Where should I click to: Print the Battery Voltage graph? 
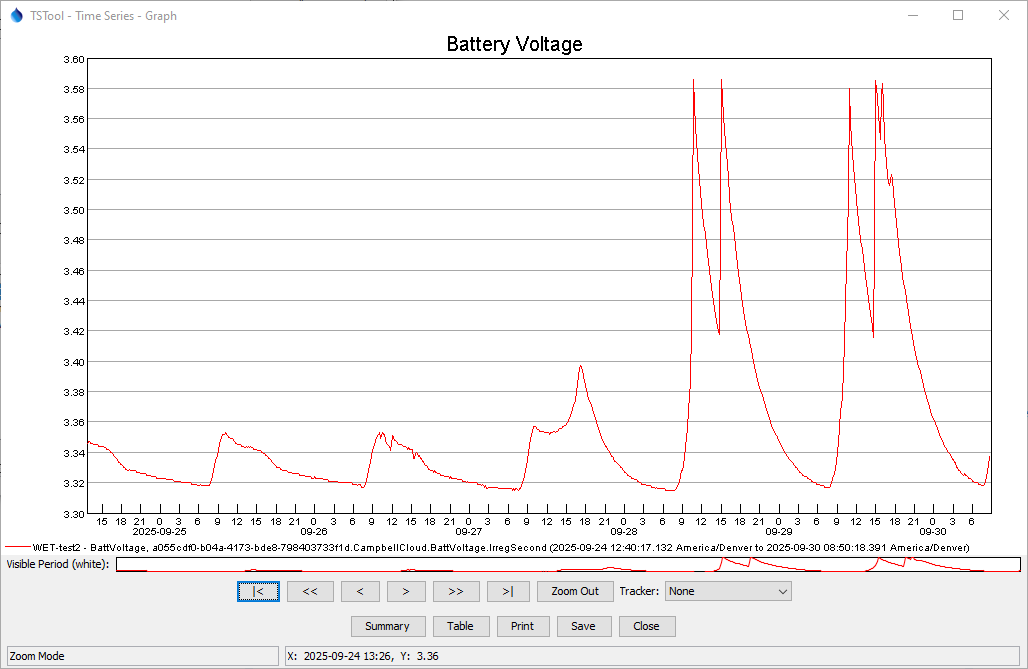tap(522, 626)
